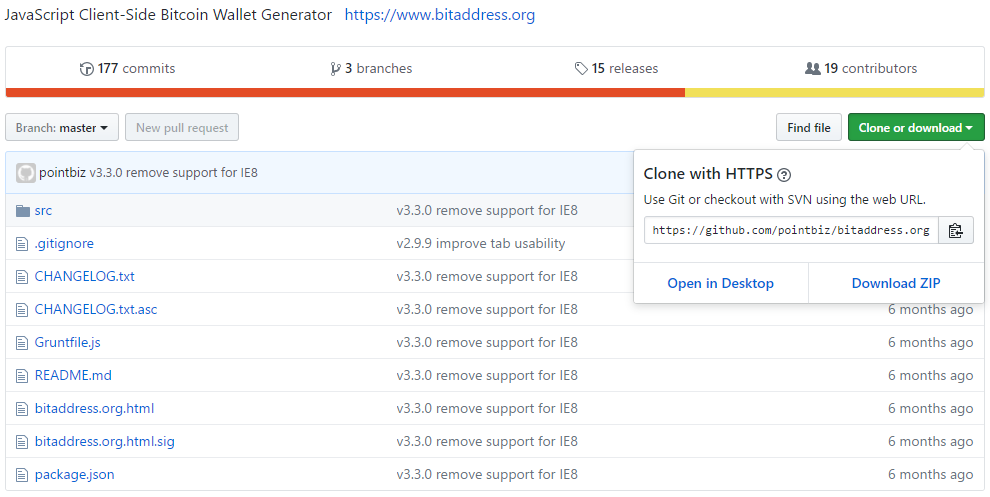The height and width of the screenshot is (497, 990).
Task: Click the New pull request button
Action: (x=182, y=128)
